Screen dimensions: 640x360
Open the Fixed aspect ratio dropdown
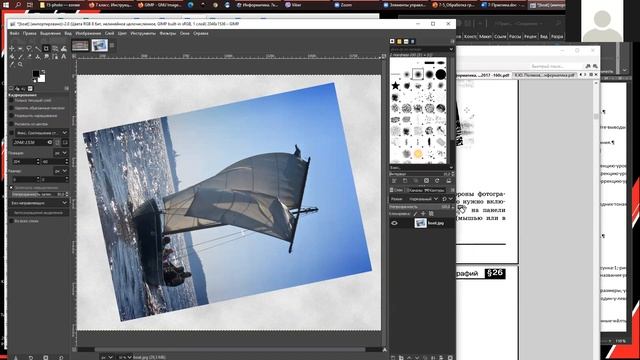[x=42, y=133]
